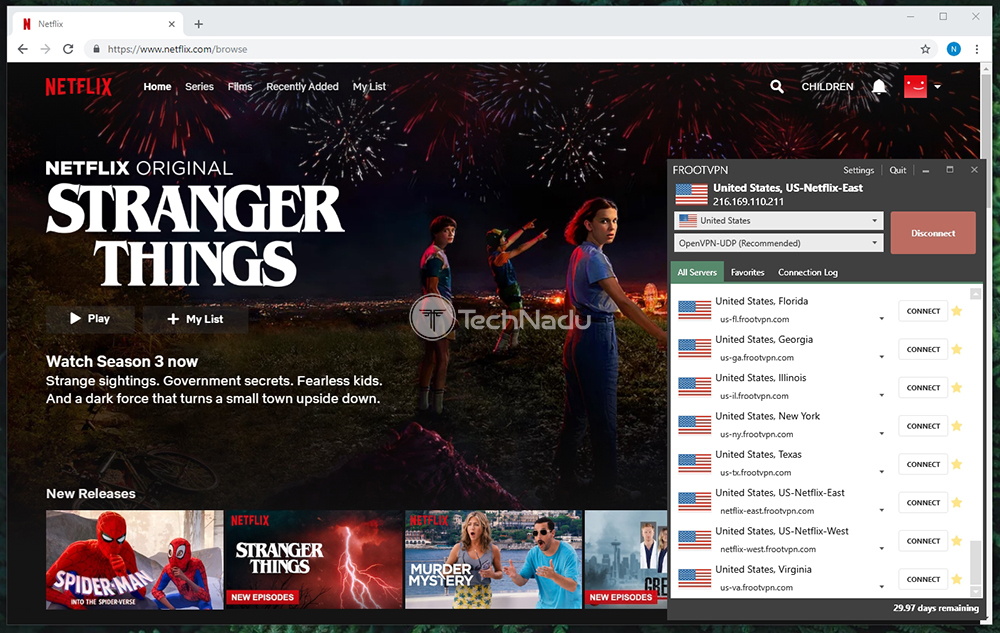Open the Connection Log tab

[808, 272]
